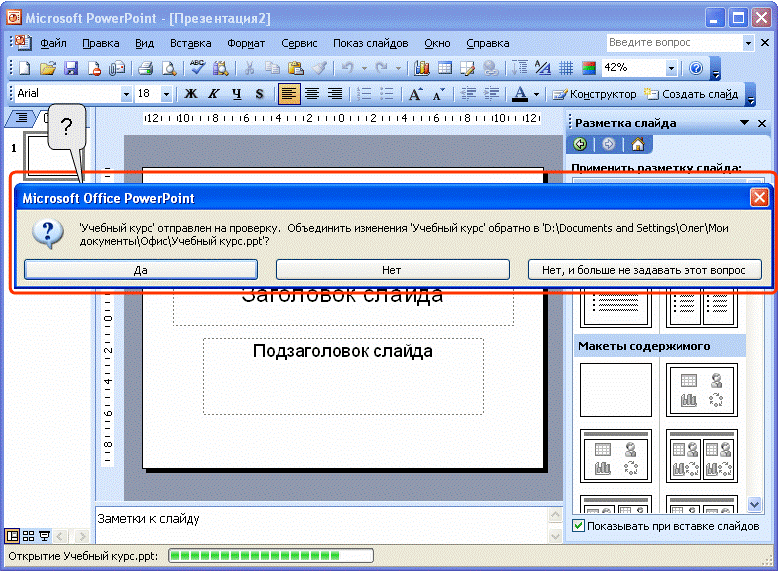Viewport: 778px width, 571px height.
Task: Click the 'Да' button in the dialog
Action: [141, 270]
